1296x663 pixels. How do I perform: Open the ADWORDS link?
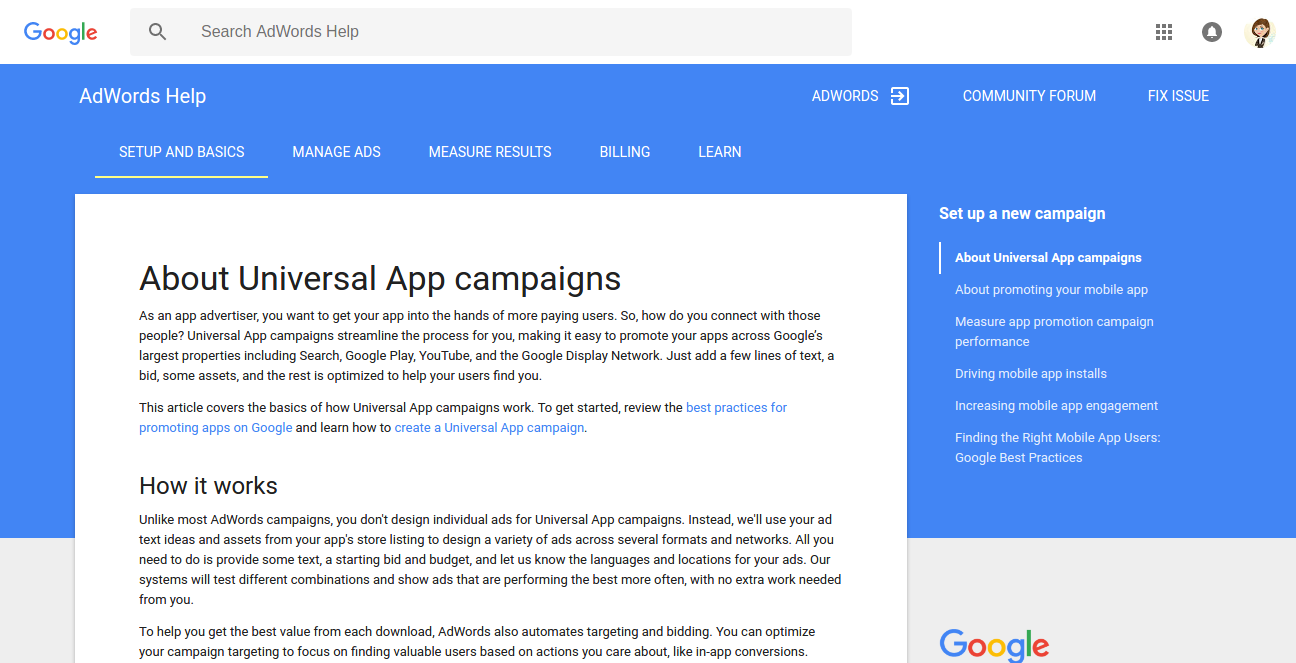(845, 96)
